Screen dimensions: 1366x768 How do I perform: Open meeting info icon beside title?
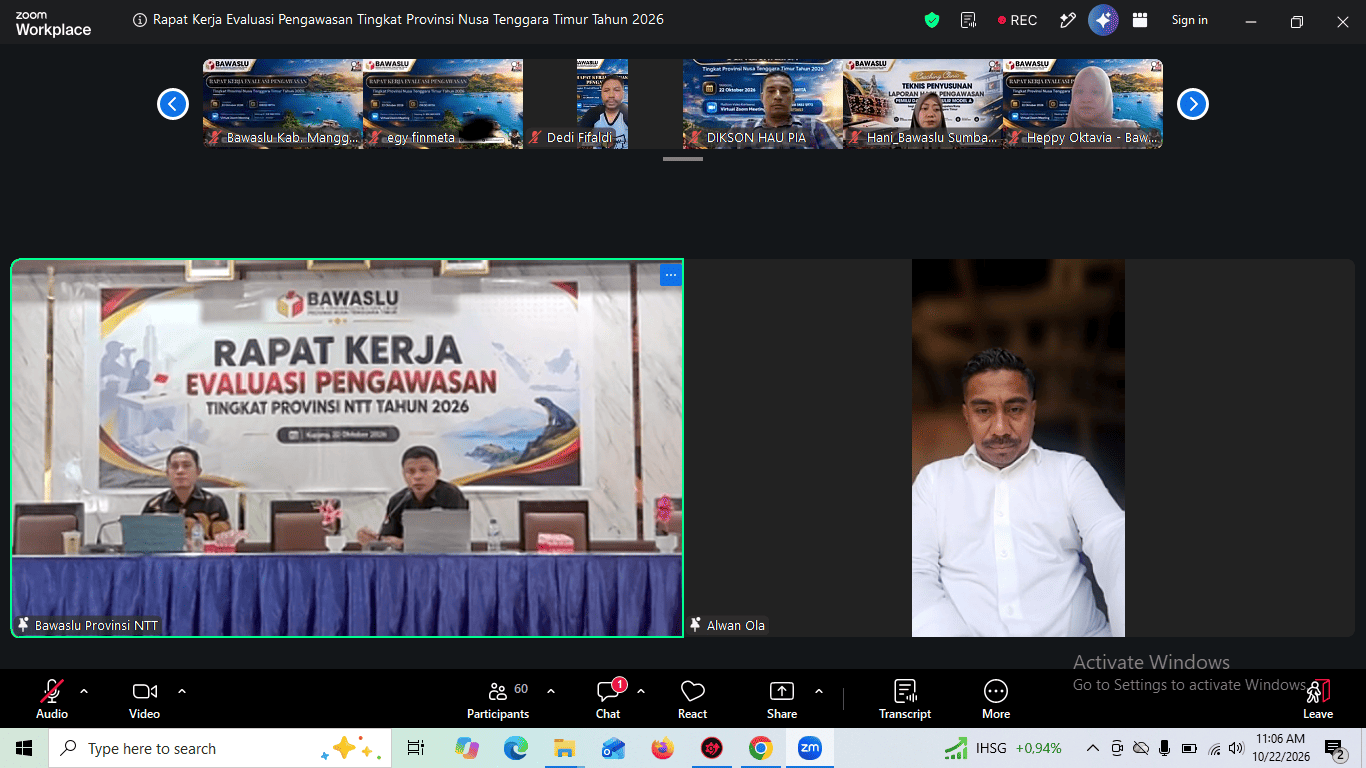coord(140,20)
